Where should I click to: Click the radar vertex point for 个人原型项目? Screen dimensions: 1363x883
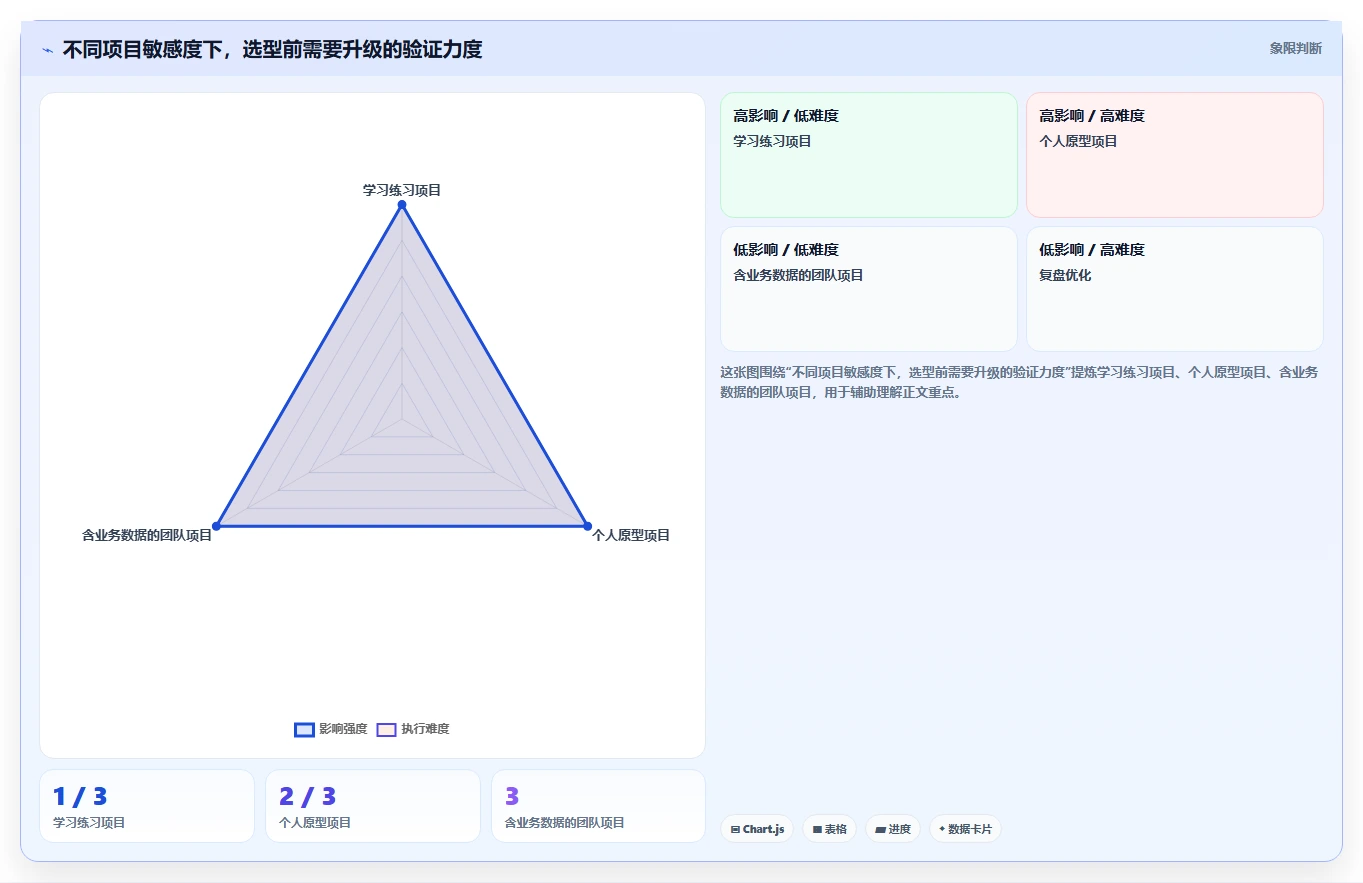point(587,526)
